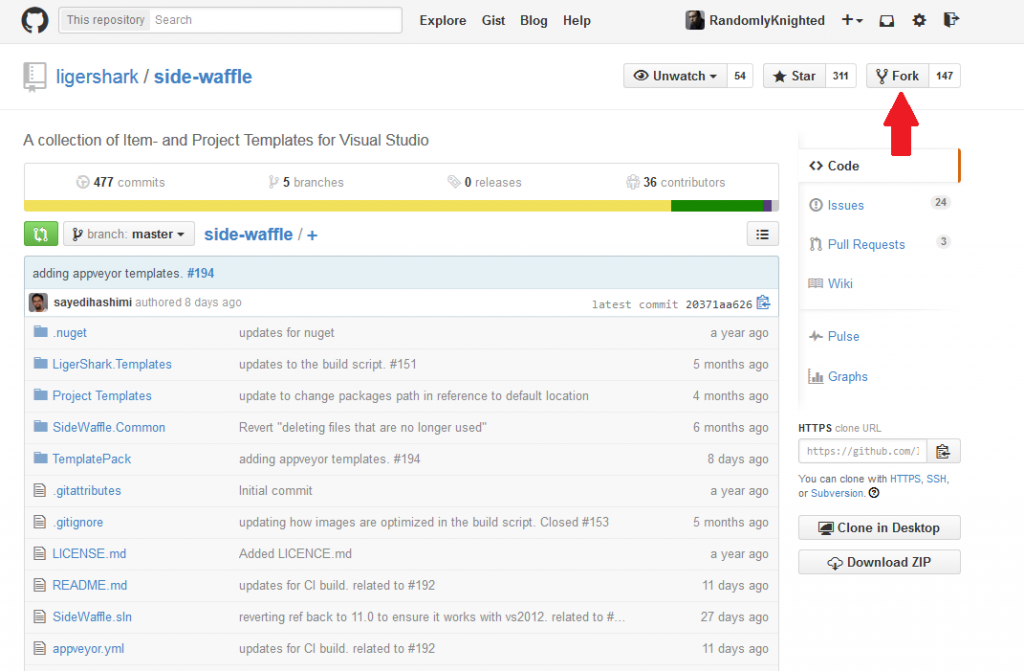Open the Explore menu item

(442, 20)
